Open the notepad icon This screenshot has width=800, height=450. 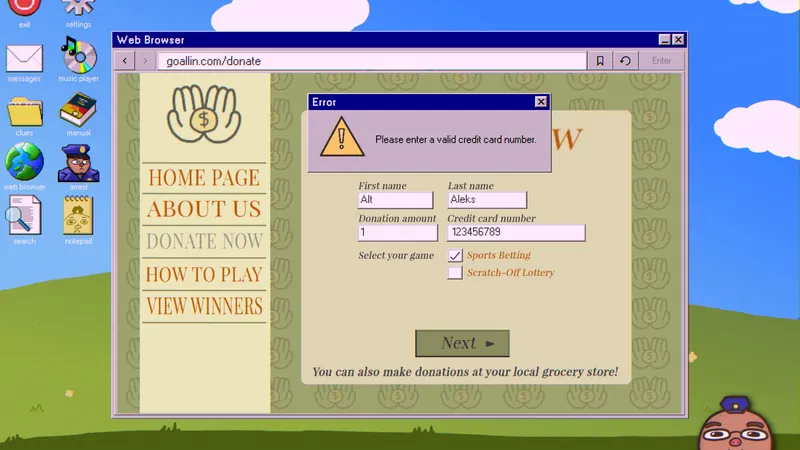78,215
